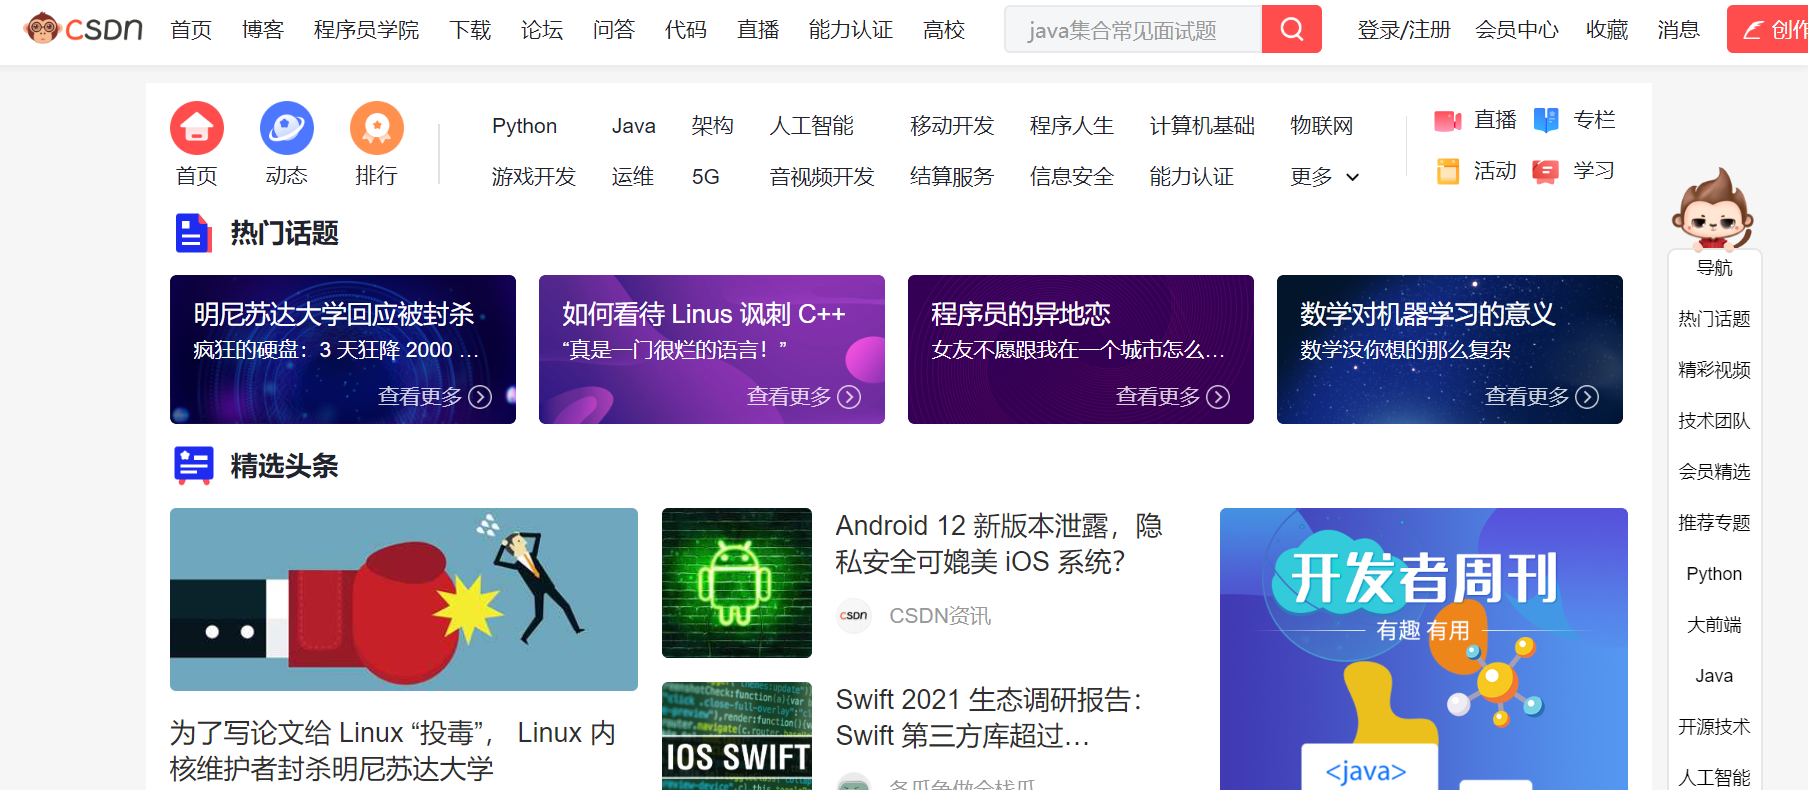Jump to 大前端 in side navigation
Viewport: 1808px width, 790px height.
coord(1714,625)
